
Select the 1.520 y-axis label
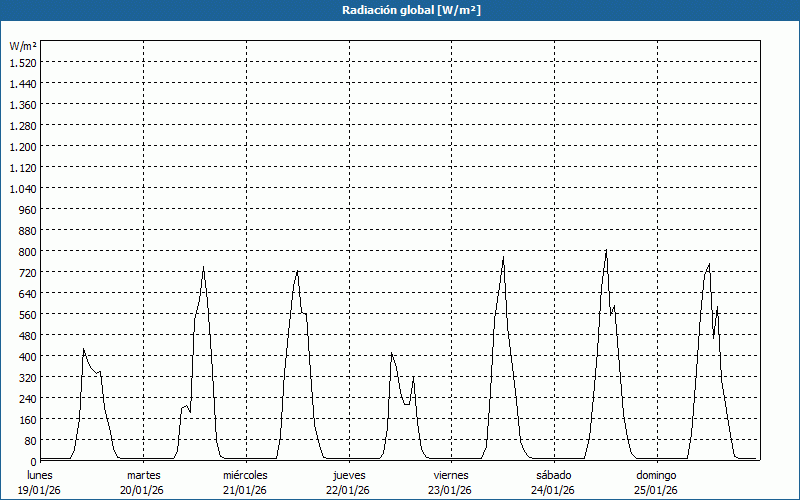[x=22, y=62]
